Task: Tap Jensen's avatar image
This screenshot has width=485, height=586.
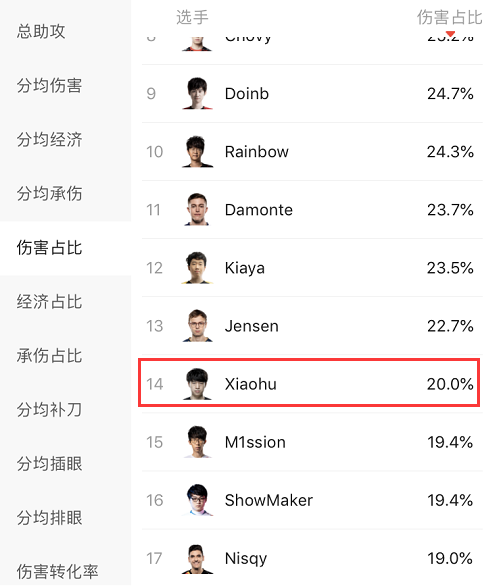Action: click(x=197, y=326)
